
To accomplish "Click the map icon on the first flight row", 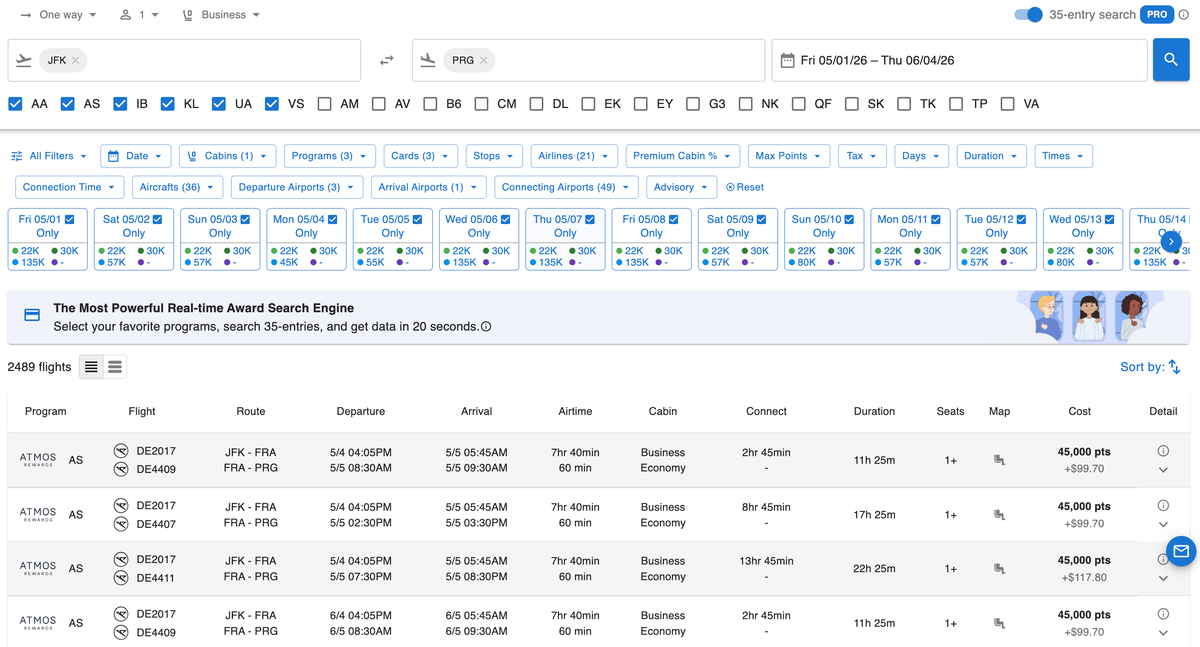I will pyautogui.click(x=999, y=459).
